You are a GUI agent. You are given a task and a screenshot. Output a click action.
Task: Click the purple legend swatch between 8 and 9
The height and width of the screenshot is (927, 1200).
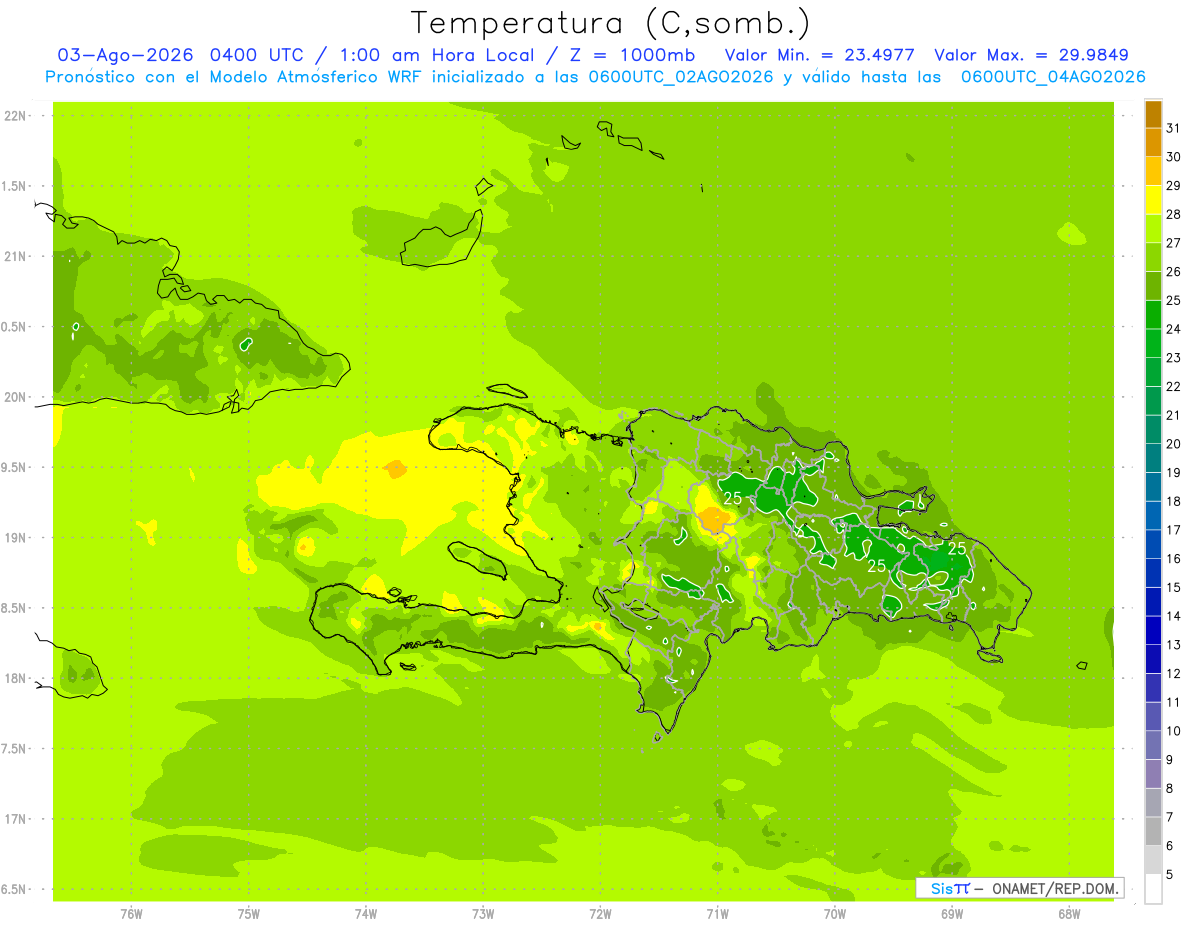1153,774
